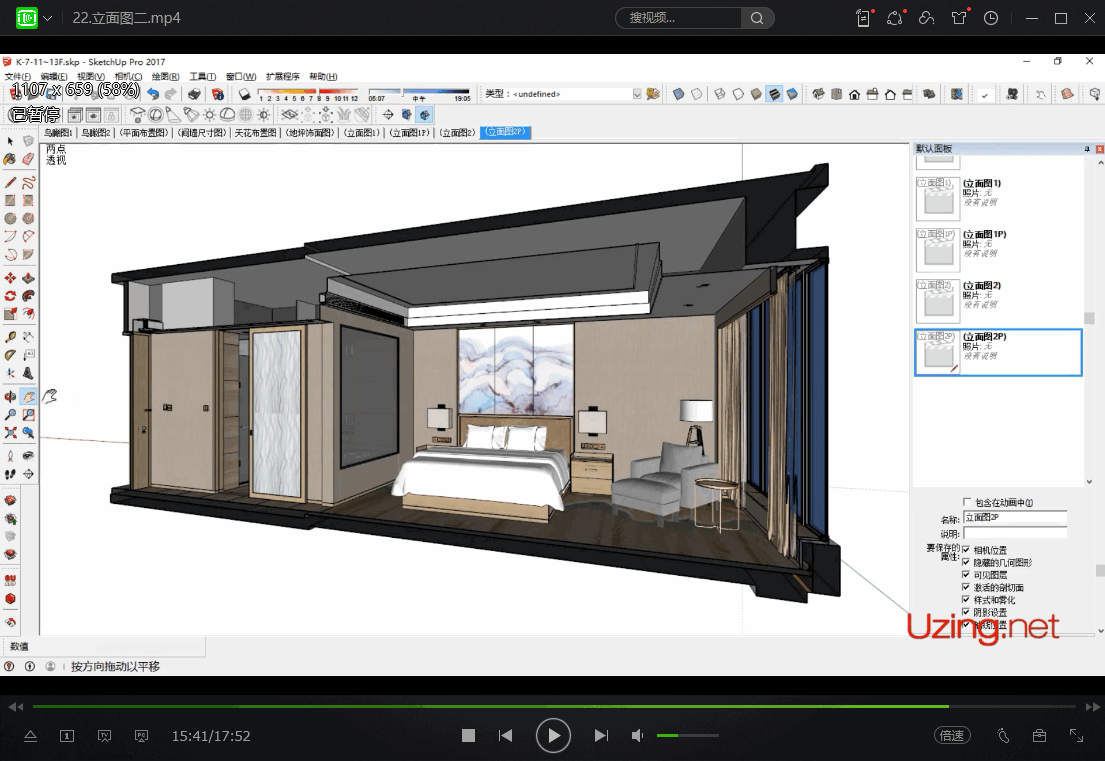Screen dimensions: 1105x761
Task: Select the 立面图2P scene tab
Action: [x=505, y=132]
